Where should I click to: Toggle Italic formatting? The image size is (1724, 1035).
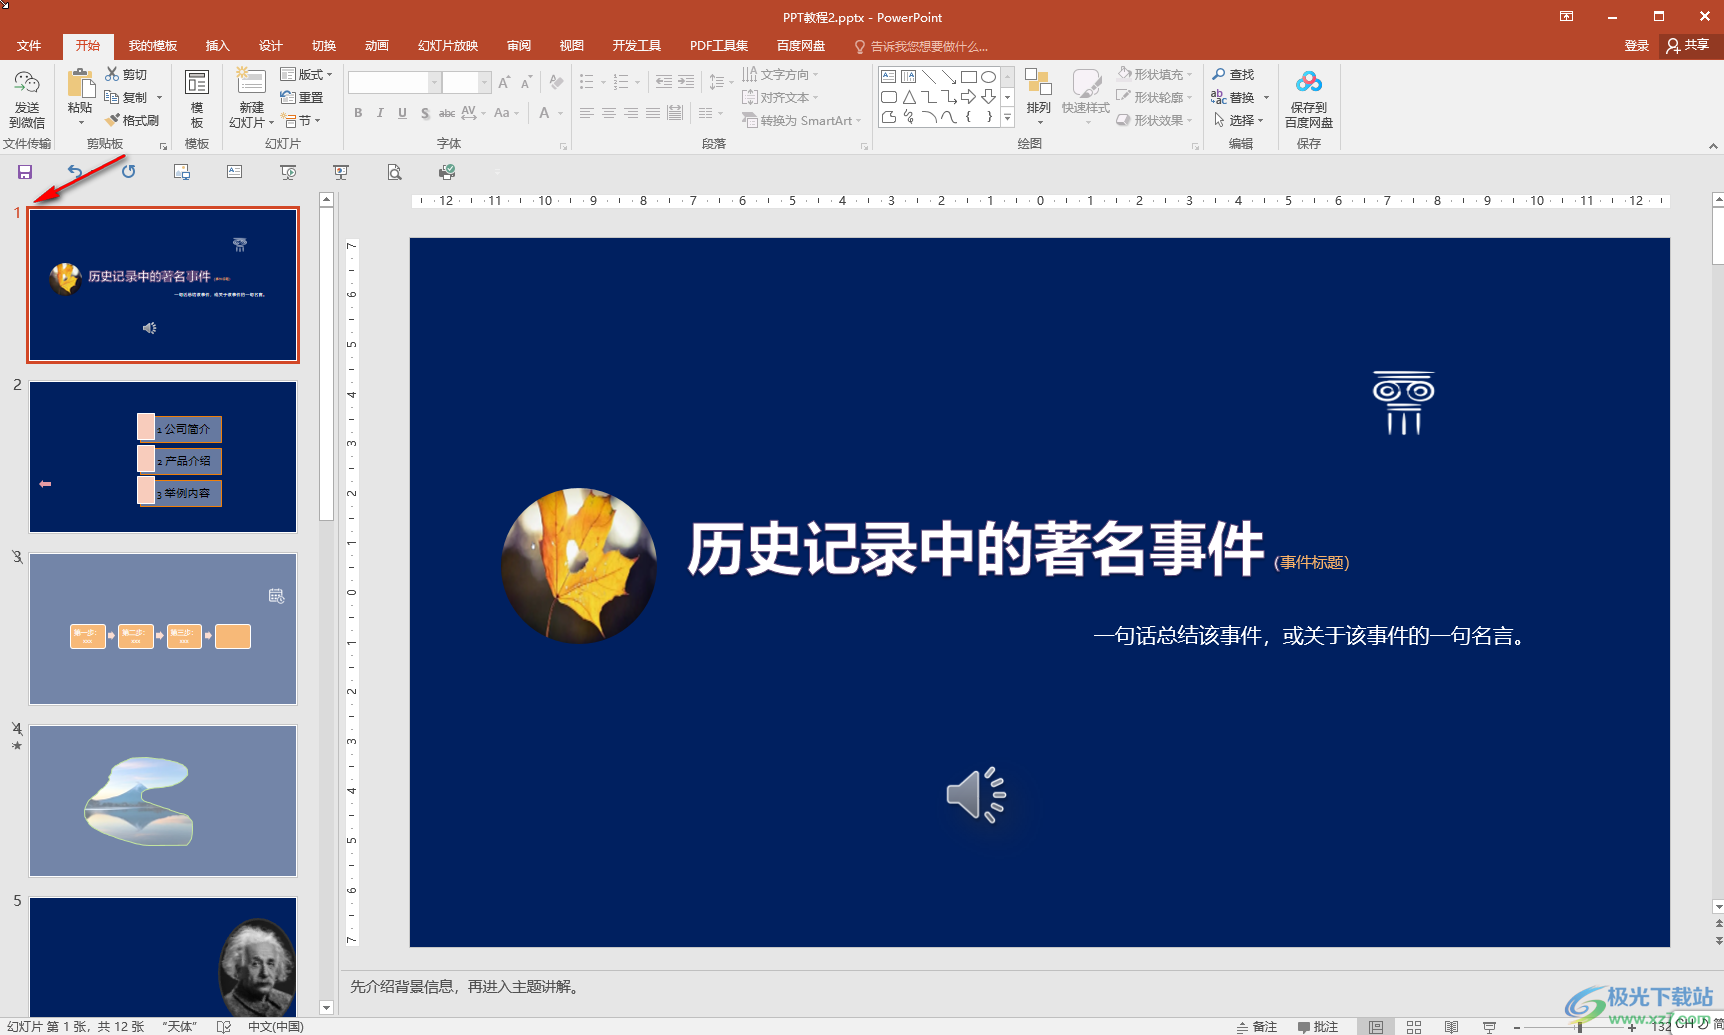(x=380, y=113)
